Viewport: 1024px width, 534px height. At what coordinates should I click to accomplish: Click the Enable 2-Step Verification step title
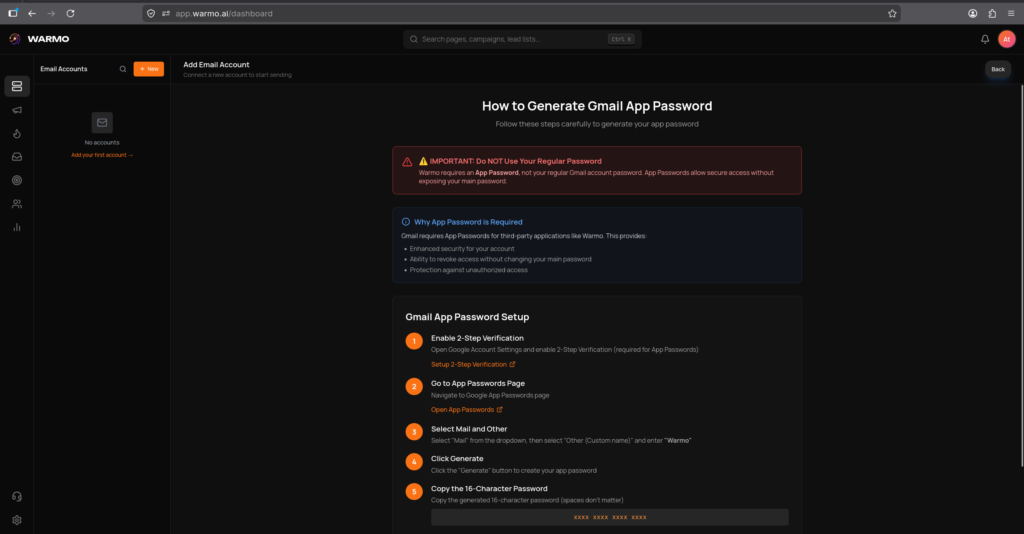click(477, 338)
